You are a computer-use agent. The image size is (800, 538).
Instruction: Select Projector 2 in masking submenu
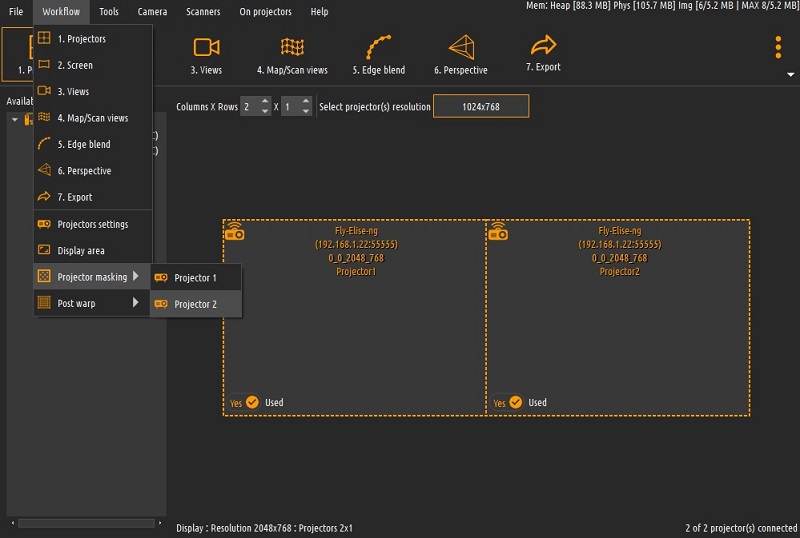click(x=196, y=304)
